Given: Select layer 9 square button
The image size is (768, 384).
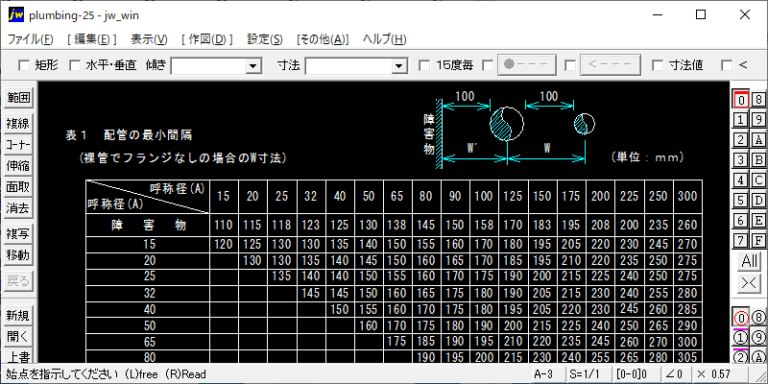Looking at the screenshot, I should pos(758,120).
